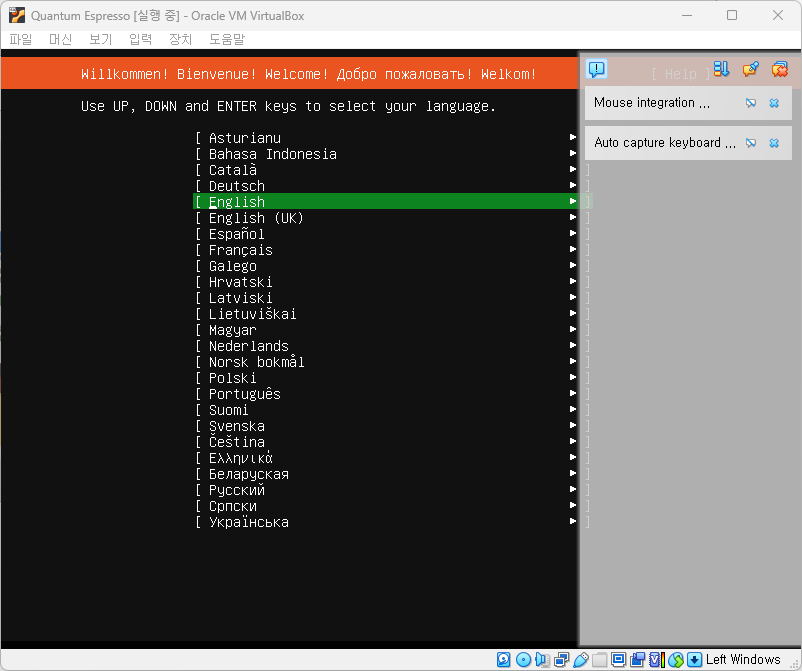The height and width of the screenshot is (671, 802).
Task: Expand the Mouse integration notification text
Action: click(652, 103)
